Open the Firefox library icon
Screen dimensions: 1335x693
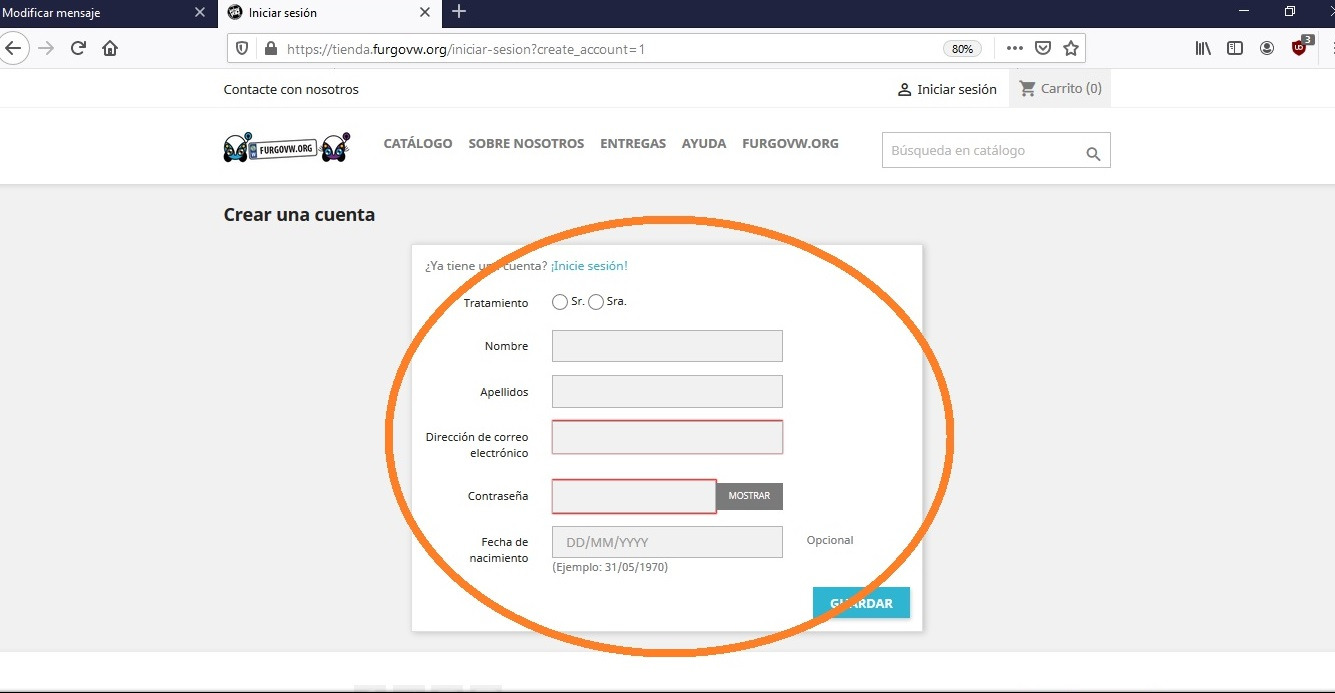(1203, 48)
